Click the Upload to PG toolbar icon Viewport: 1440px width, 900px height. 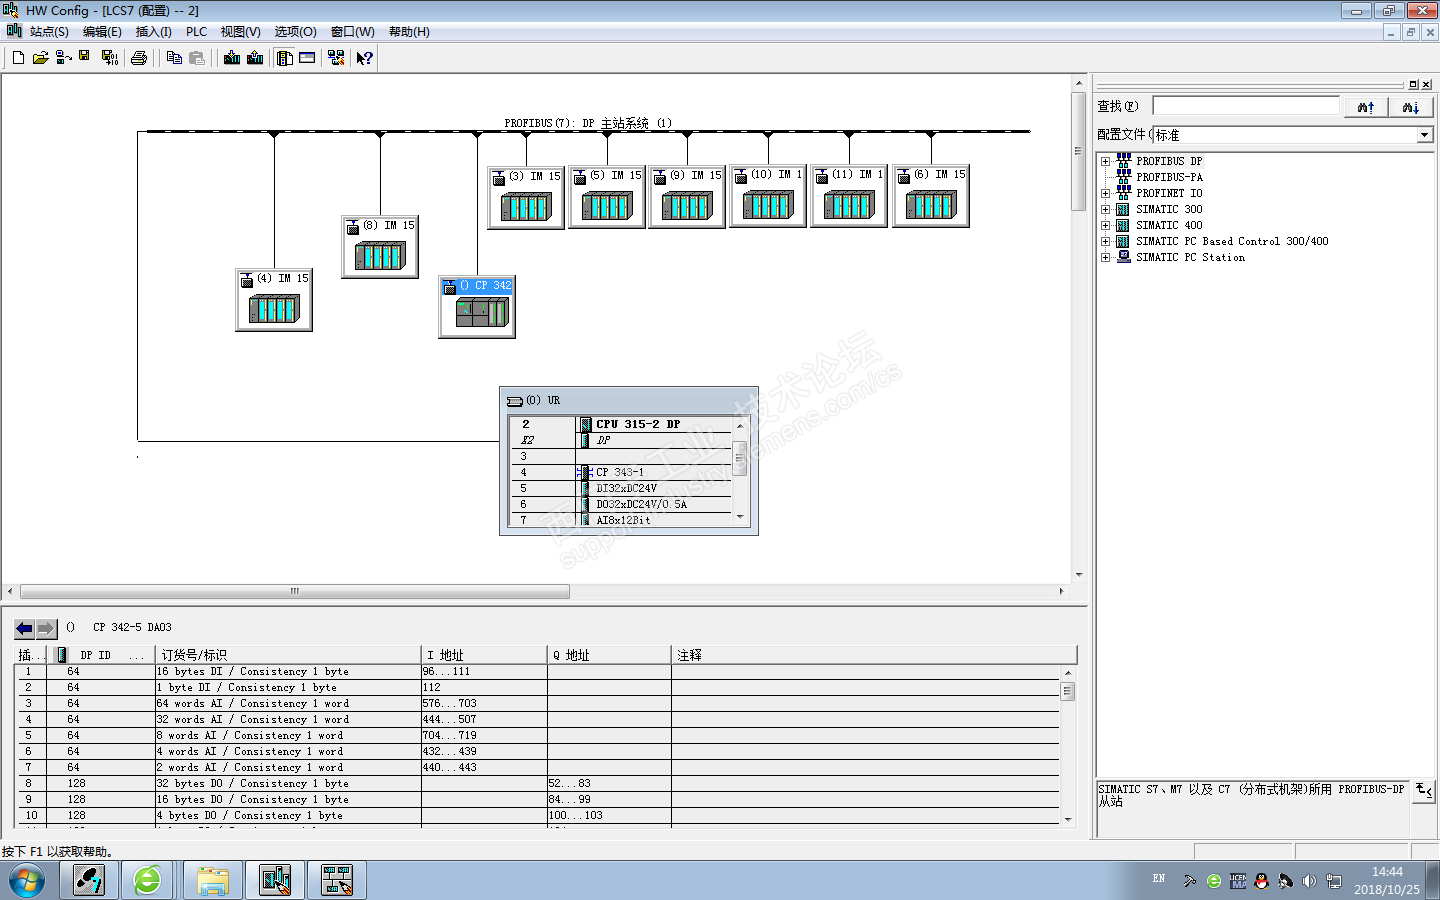pyautogui.click(x=255, y=58)
